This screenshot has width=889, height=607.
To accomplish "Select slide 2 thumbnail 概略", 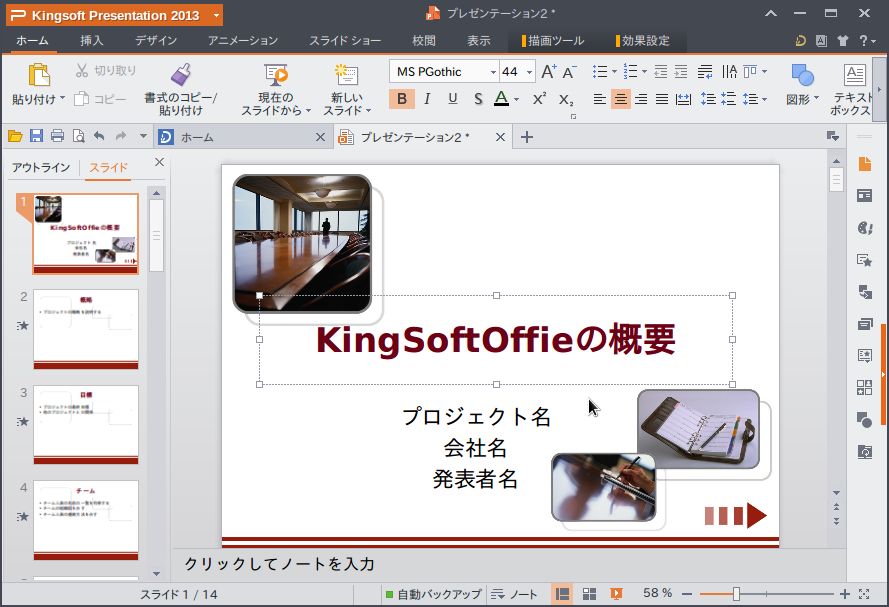I will tap(86, 329).
